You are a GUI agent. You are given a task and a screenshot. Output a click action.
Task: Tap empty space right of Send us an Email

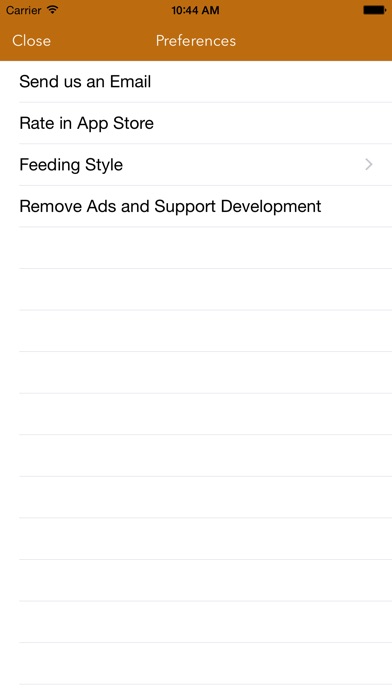pos(272,82)
